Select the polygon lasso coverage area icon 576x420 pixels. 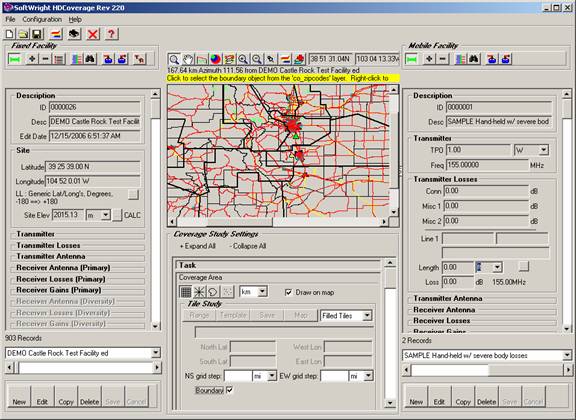coord(213,292)
